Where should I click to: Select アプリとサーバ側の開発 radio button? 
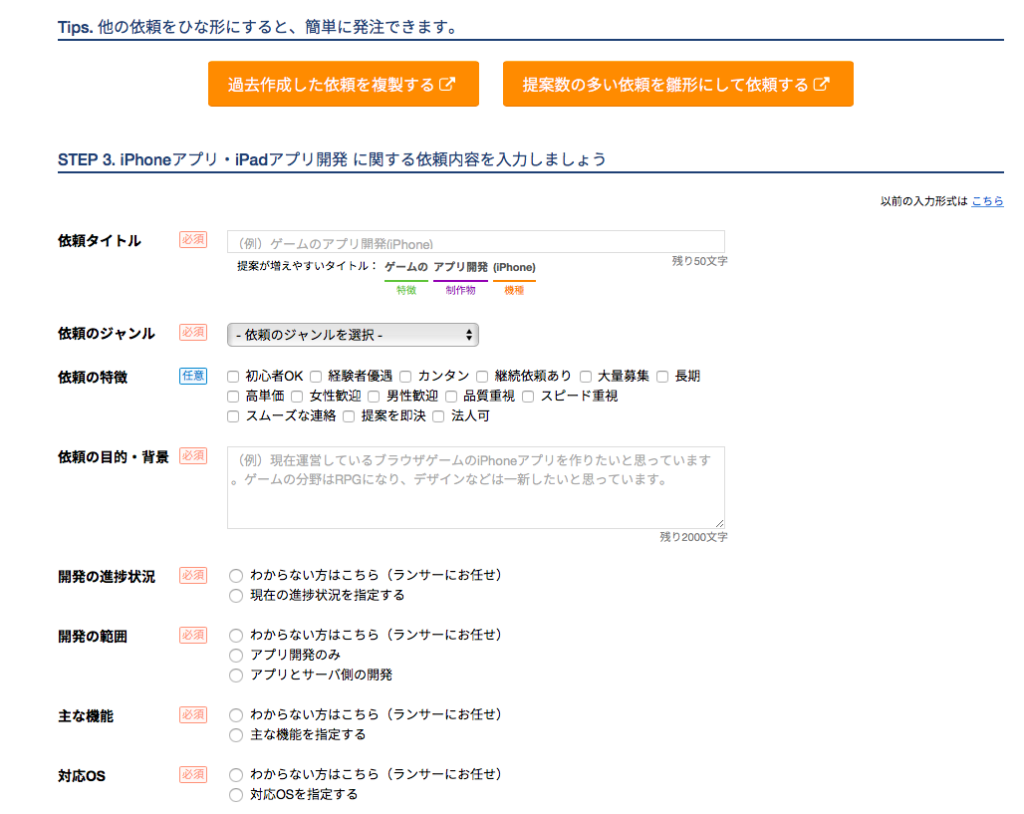point(236,676)
